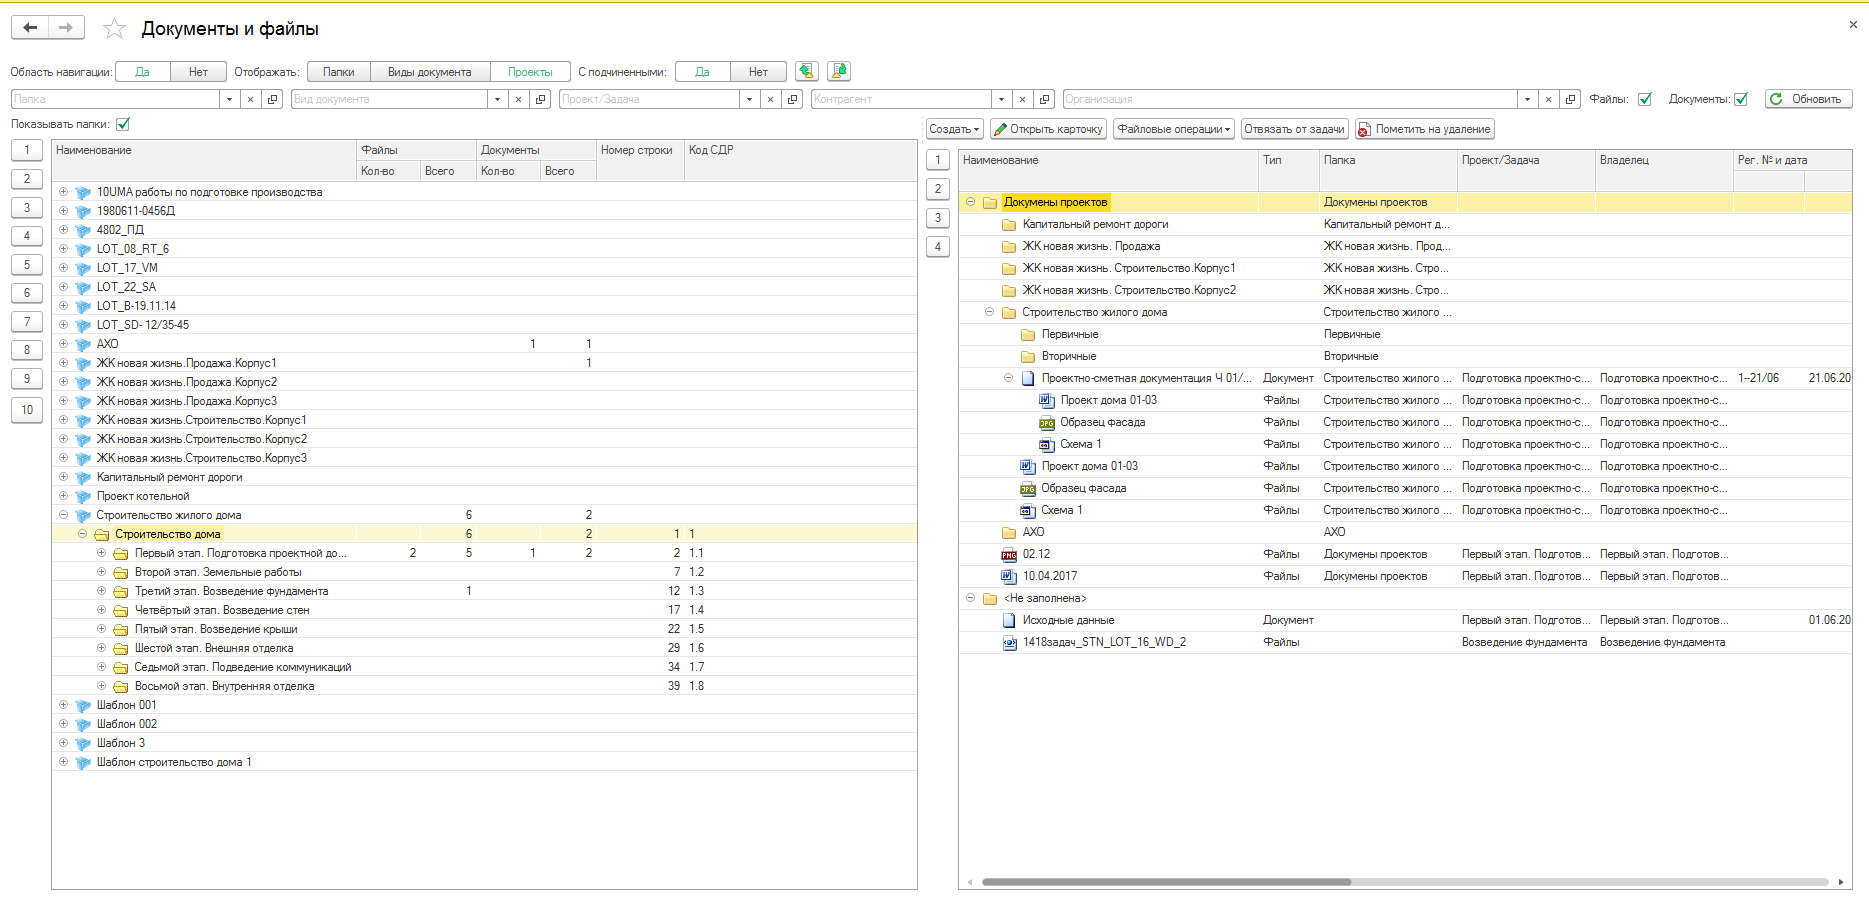Add page to favorites with the star
The width and height of the screenshot is (1869, 898).
coord(114,29)
